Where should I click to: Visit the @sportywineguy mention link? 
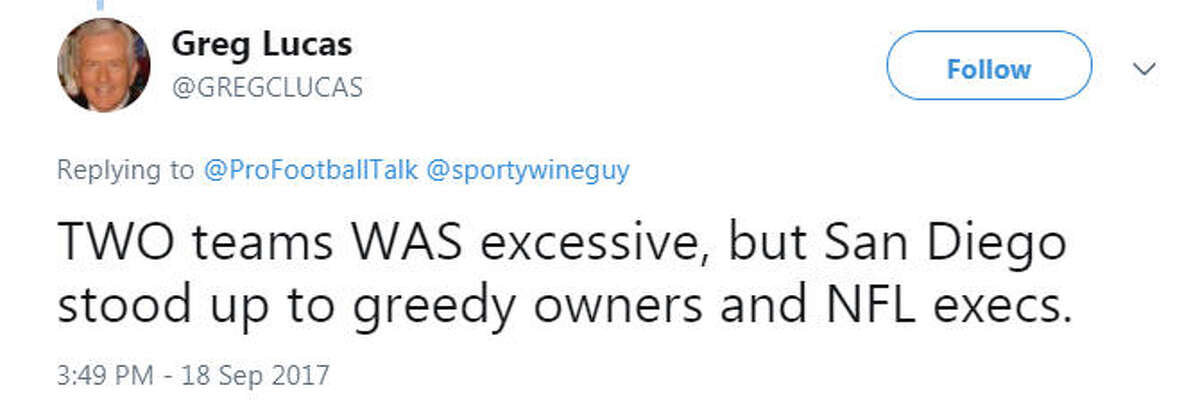pyautogui.click(x=528, y=171)
